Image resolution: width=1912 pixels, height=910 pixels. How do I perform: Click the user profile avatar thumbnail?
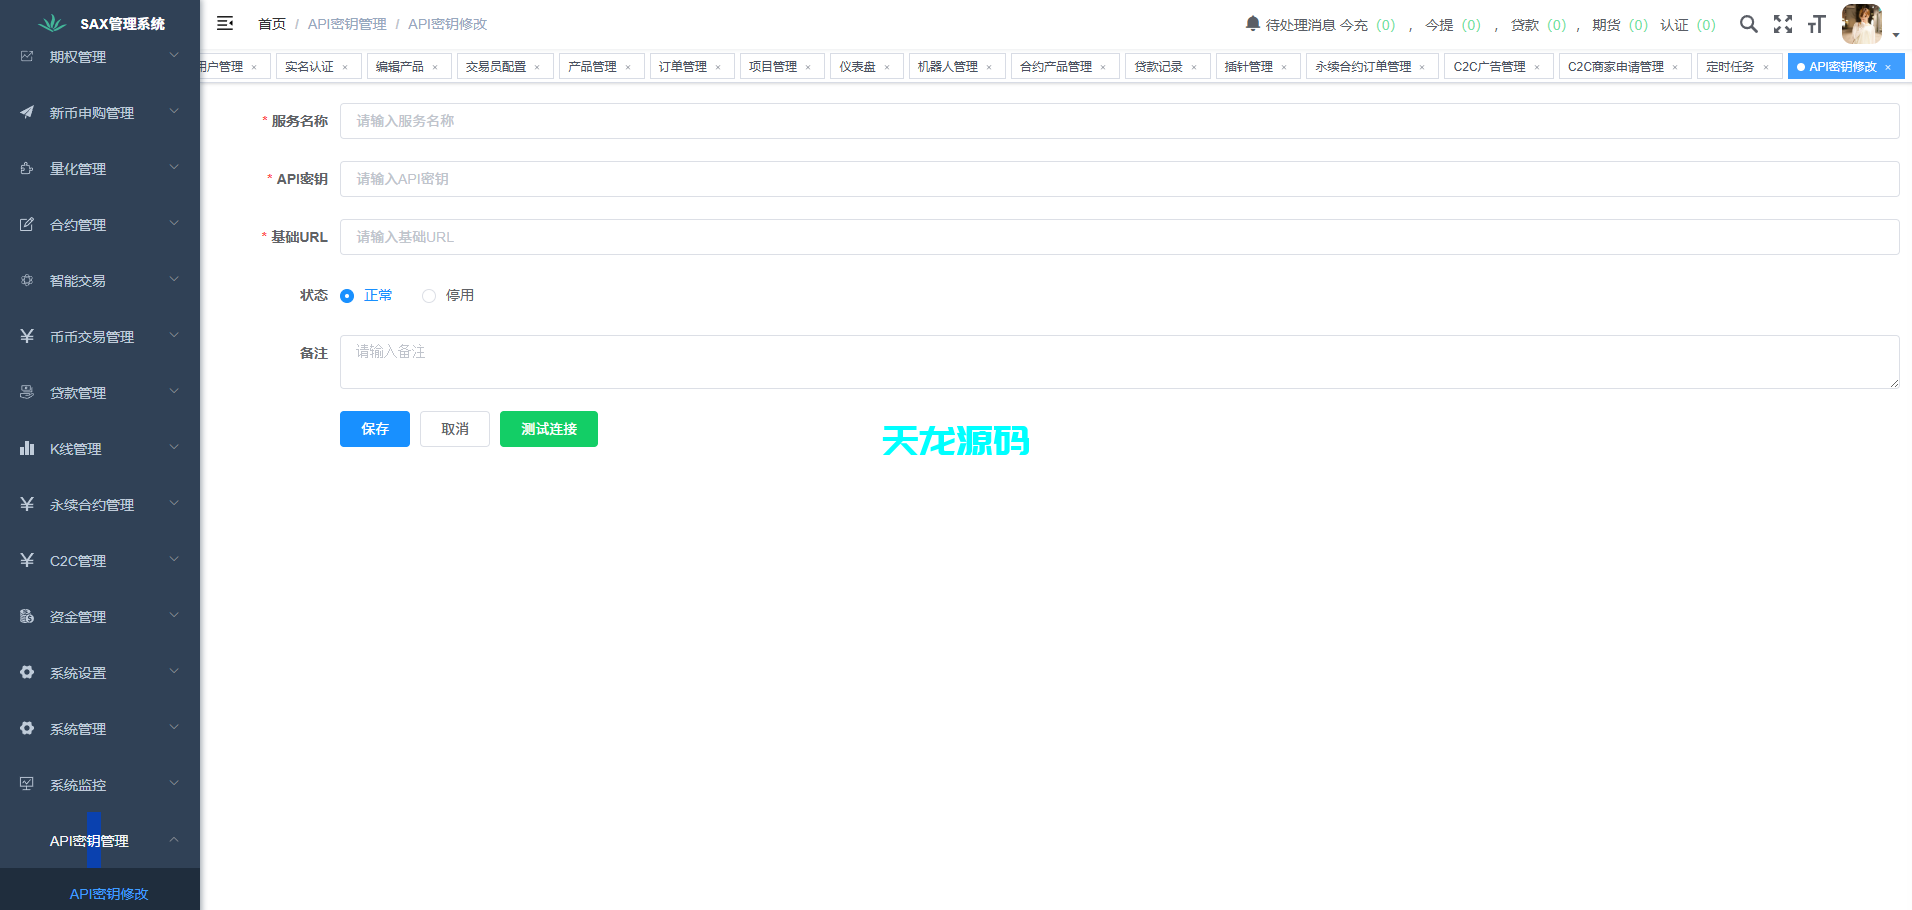[1861, 24]
